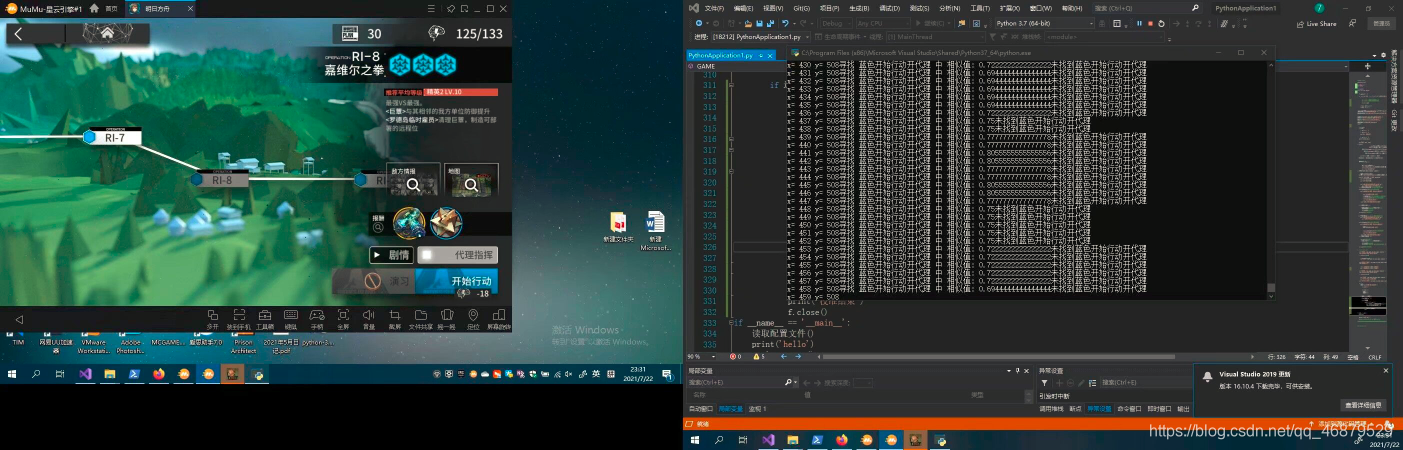Open Visual Studio from left taskbar
This screenshot has height=450, width=1403.
85,373
